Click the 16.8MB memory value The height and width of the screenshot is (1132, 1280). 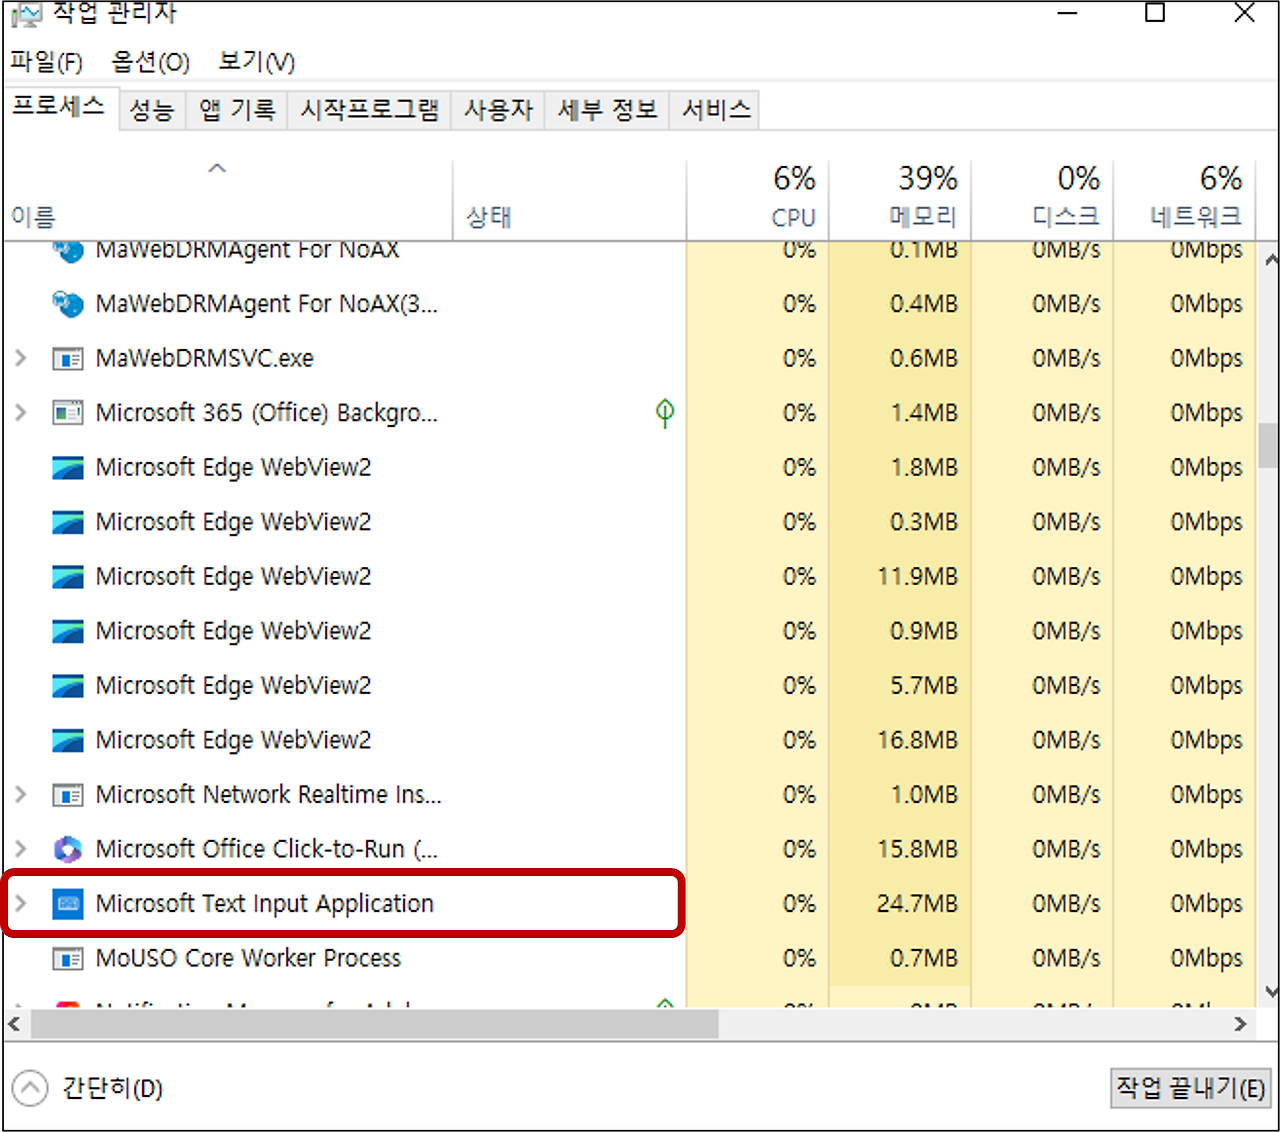point(917,740)
